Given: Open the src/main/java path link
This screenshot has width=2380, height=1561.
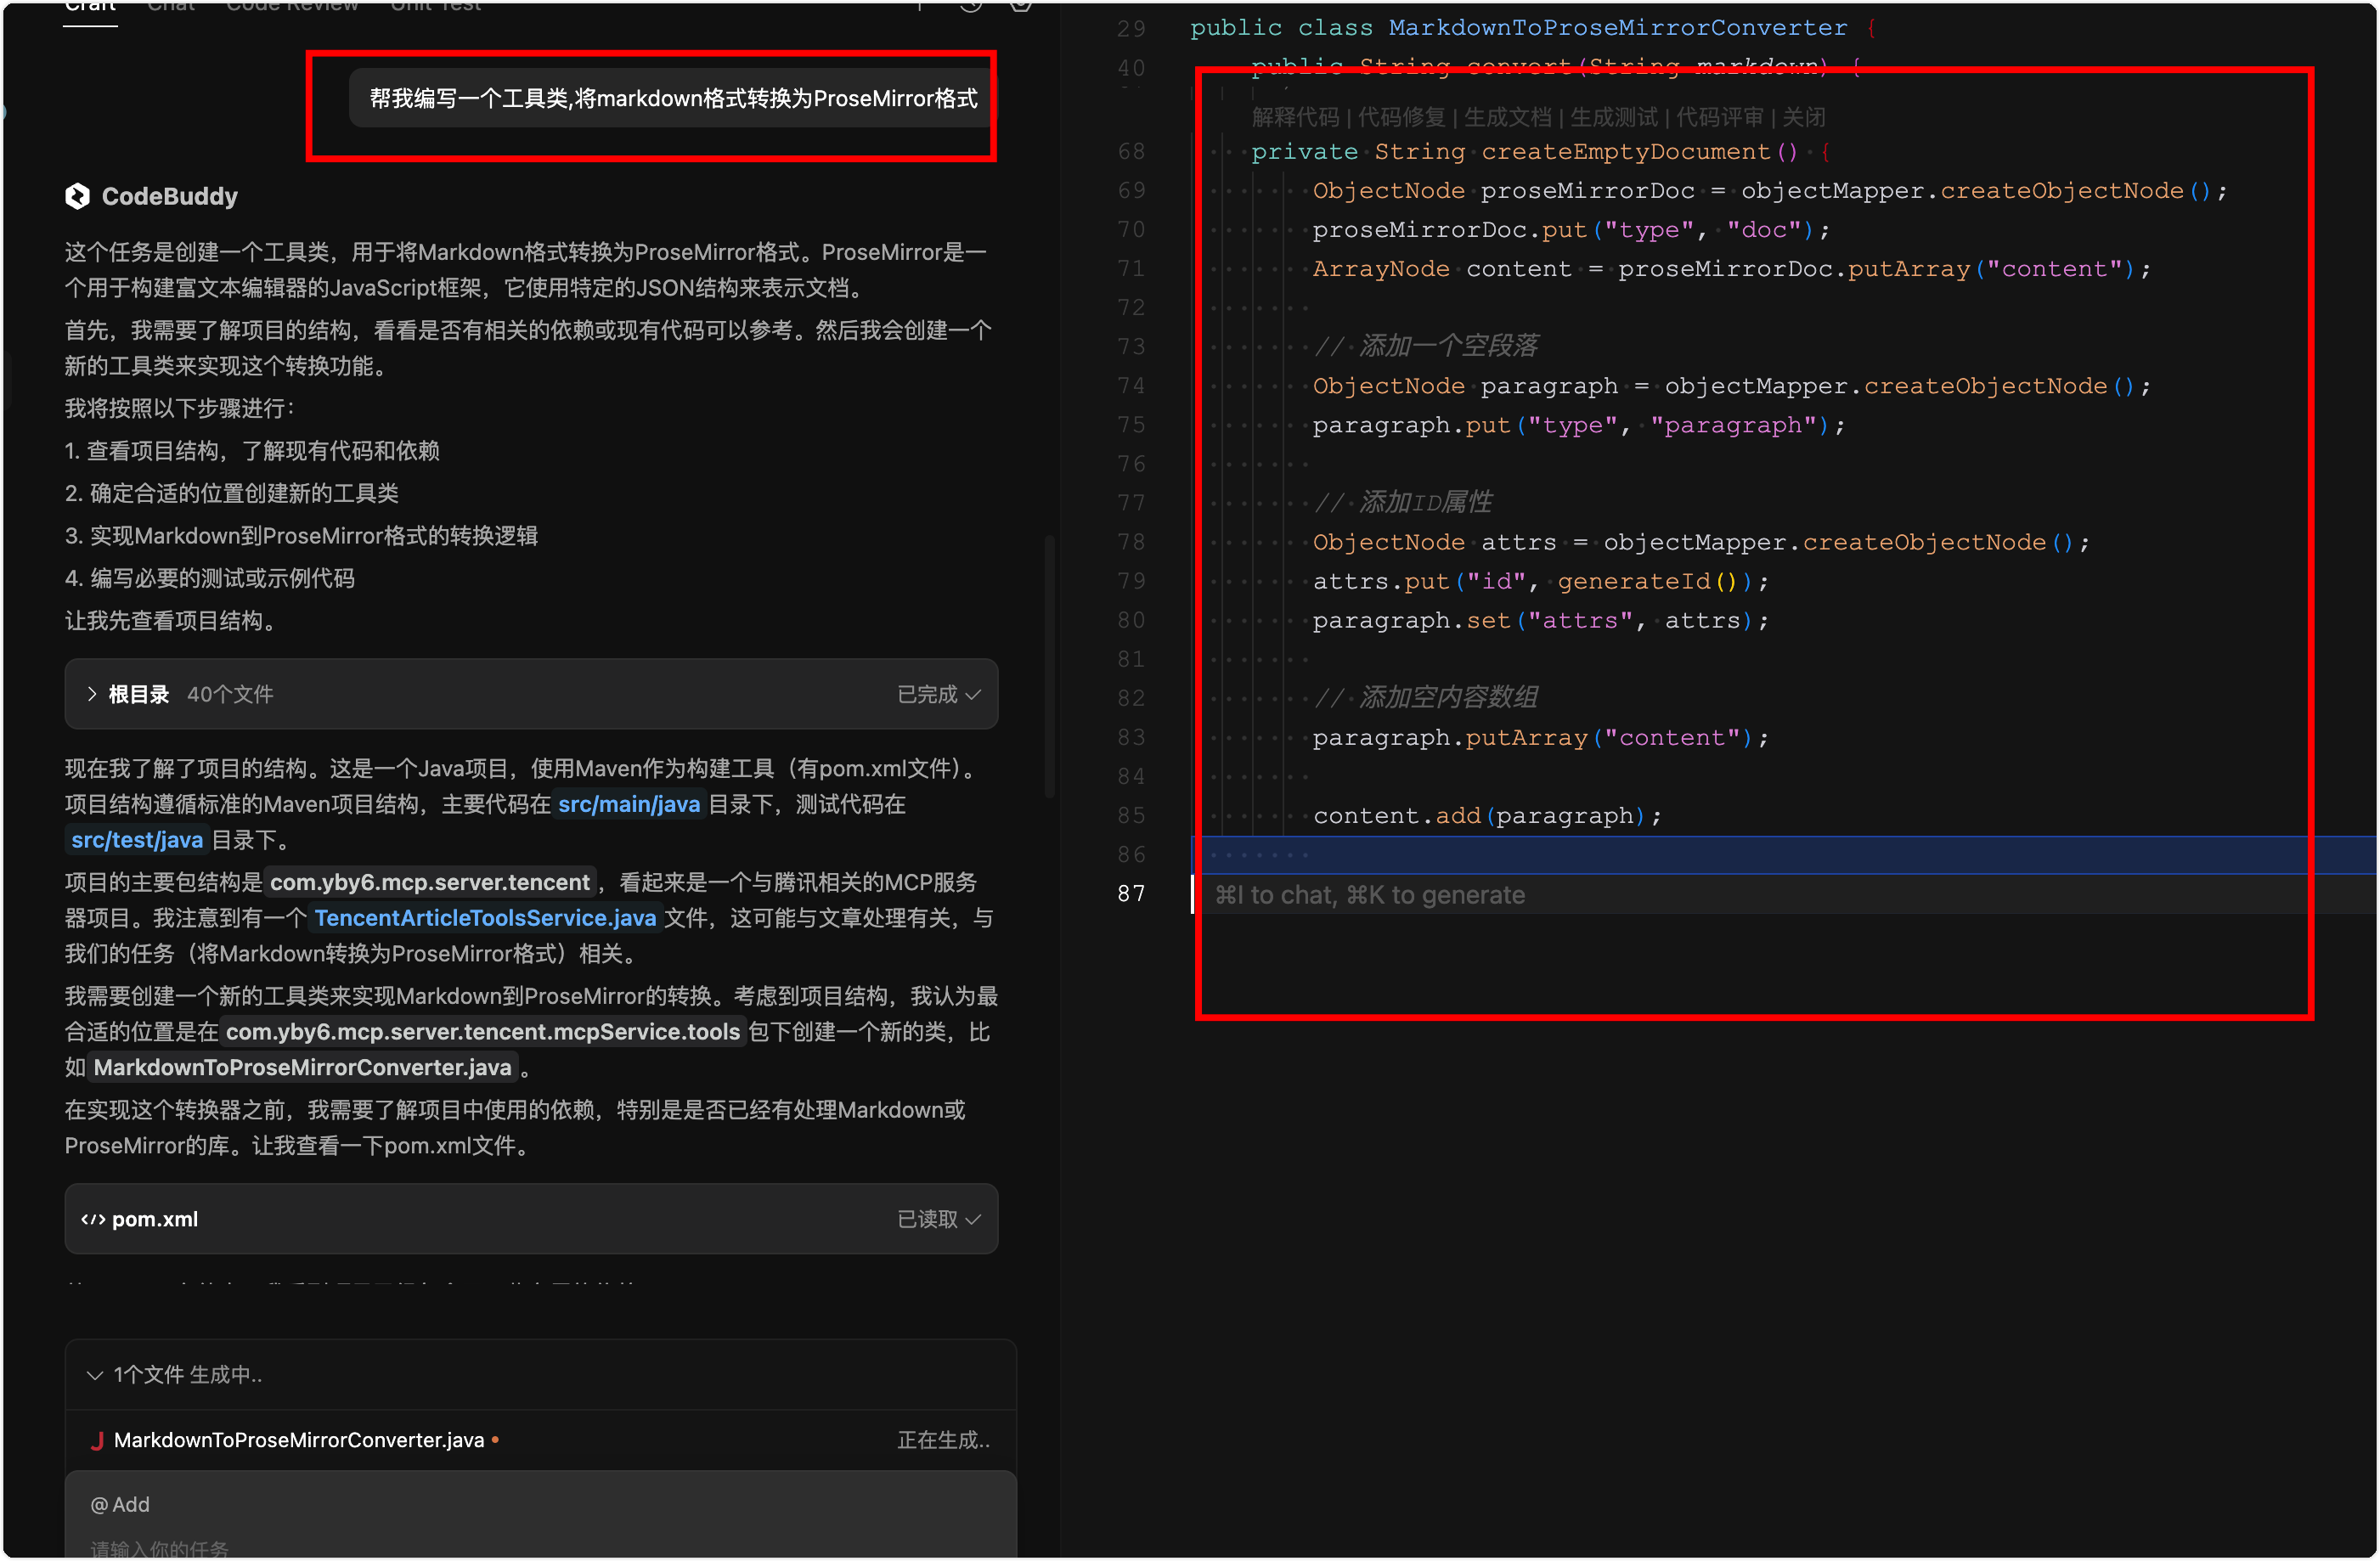Looking at the screenshot, I should [x=628, y=804].
